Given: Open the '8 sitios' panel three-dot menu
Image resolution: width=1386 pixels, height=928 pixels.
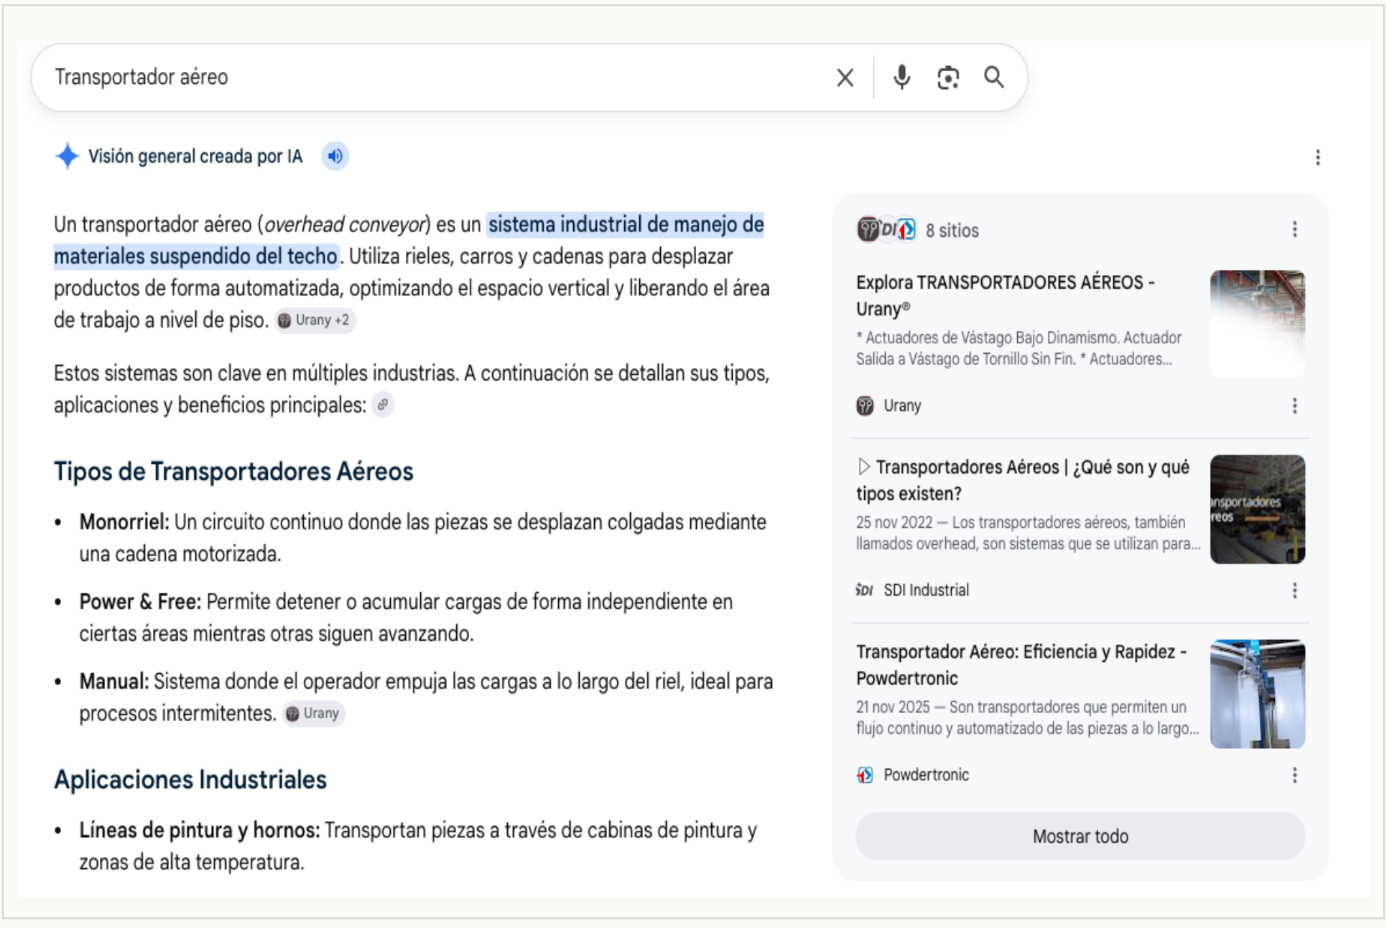Looking at the screenshot, I should [1295, 229].
